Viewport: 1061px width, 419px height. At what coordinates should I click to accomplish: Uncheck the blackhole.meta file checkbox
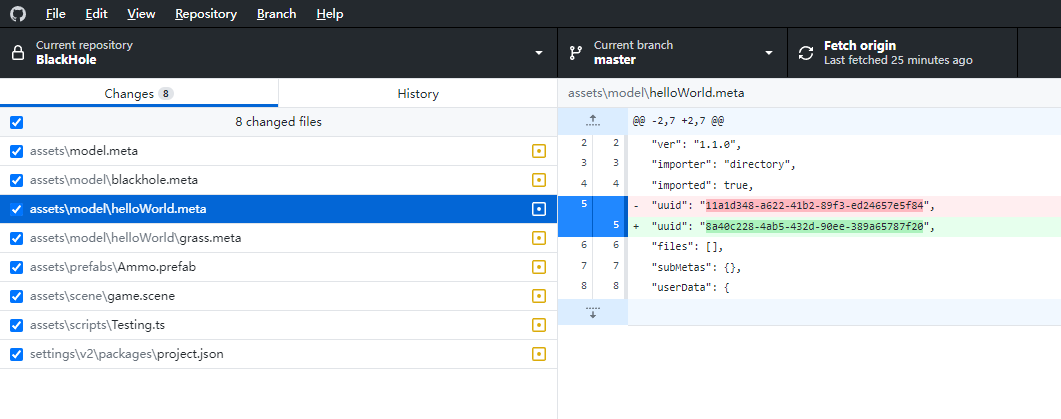[x=16, y=180]
